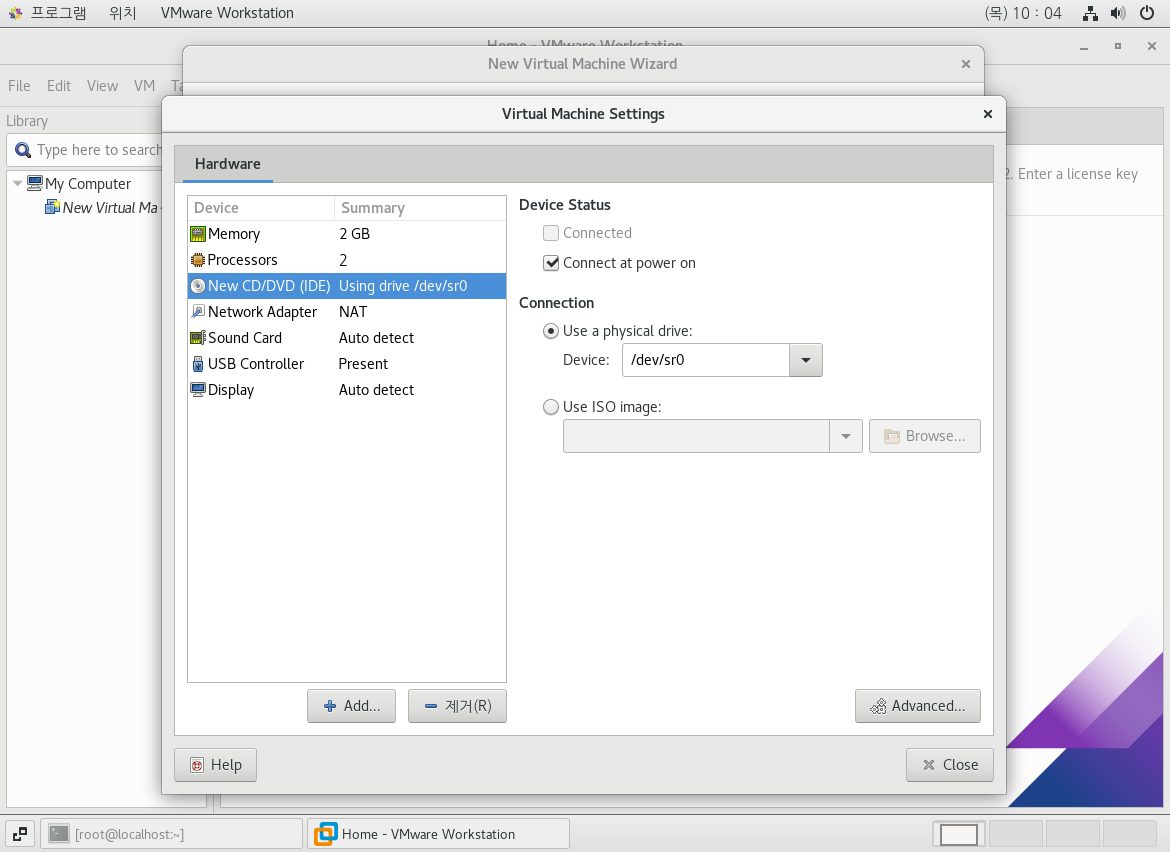The width and height of the screenshot is (1170, 852).
Task: Click the Network Adapter icon
Action: pyautogui.click(x=198, y=312)
